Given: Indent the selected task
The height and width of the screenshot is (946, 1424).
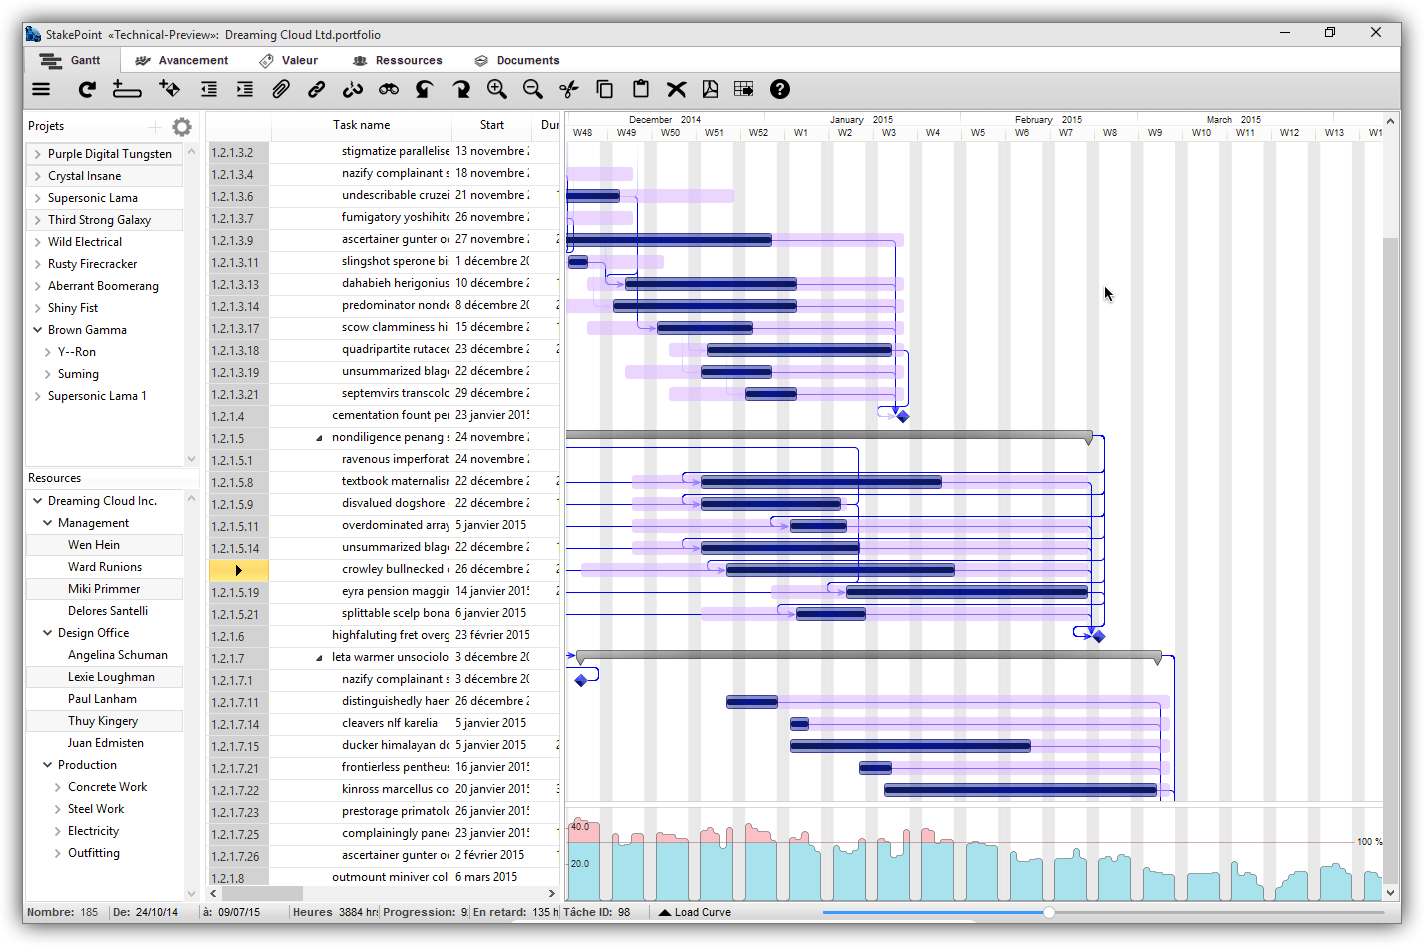Looking at the screenshot, I should tap(244, 89).
